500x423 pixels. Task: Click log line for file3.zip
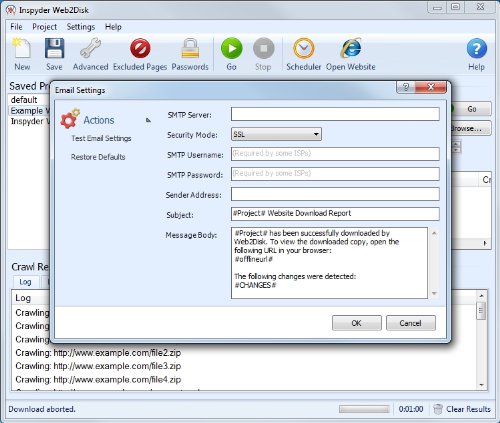[98, 366]
